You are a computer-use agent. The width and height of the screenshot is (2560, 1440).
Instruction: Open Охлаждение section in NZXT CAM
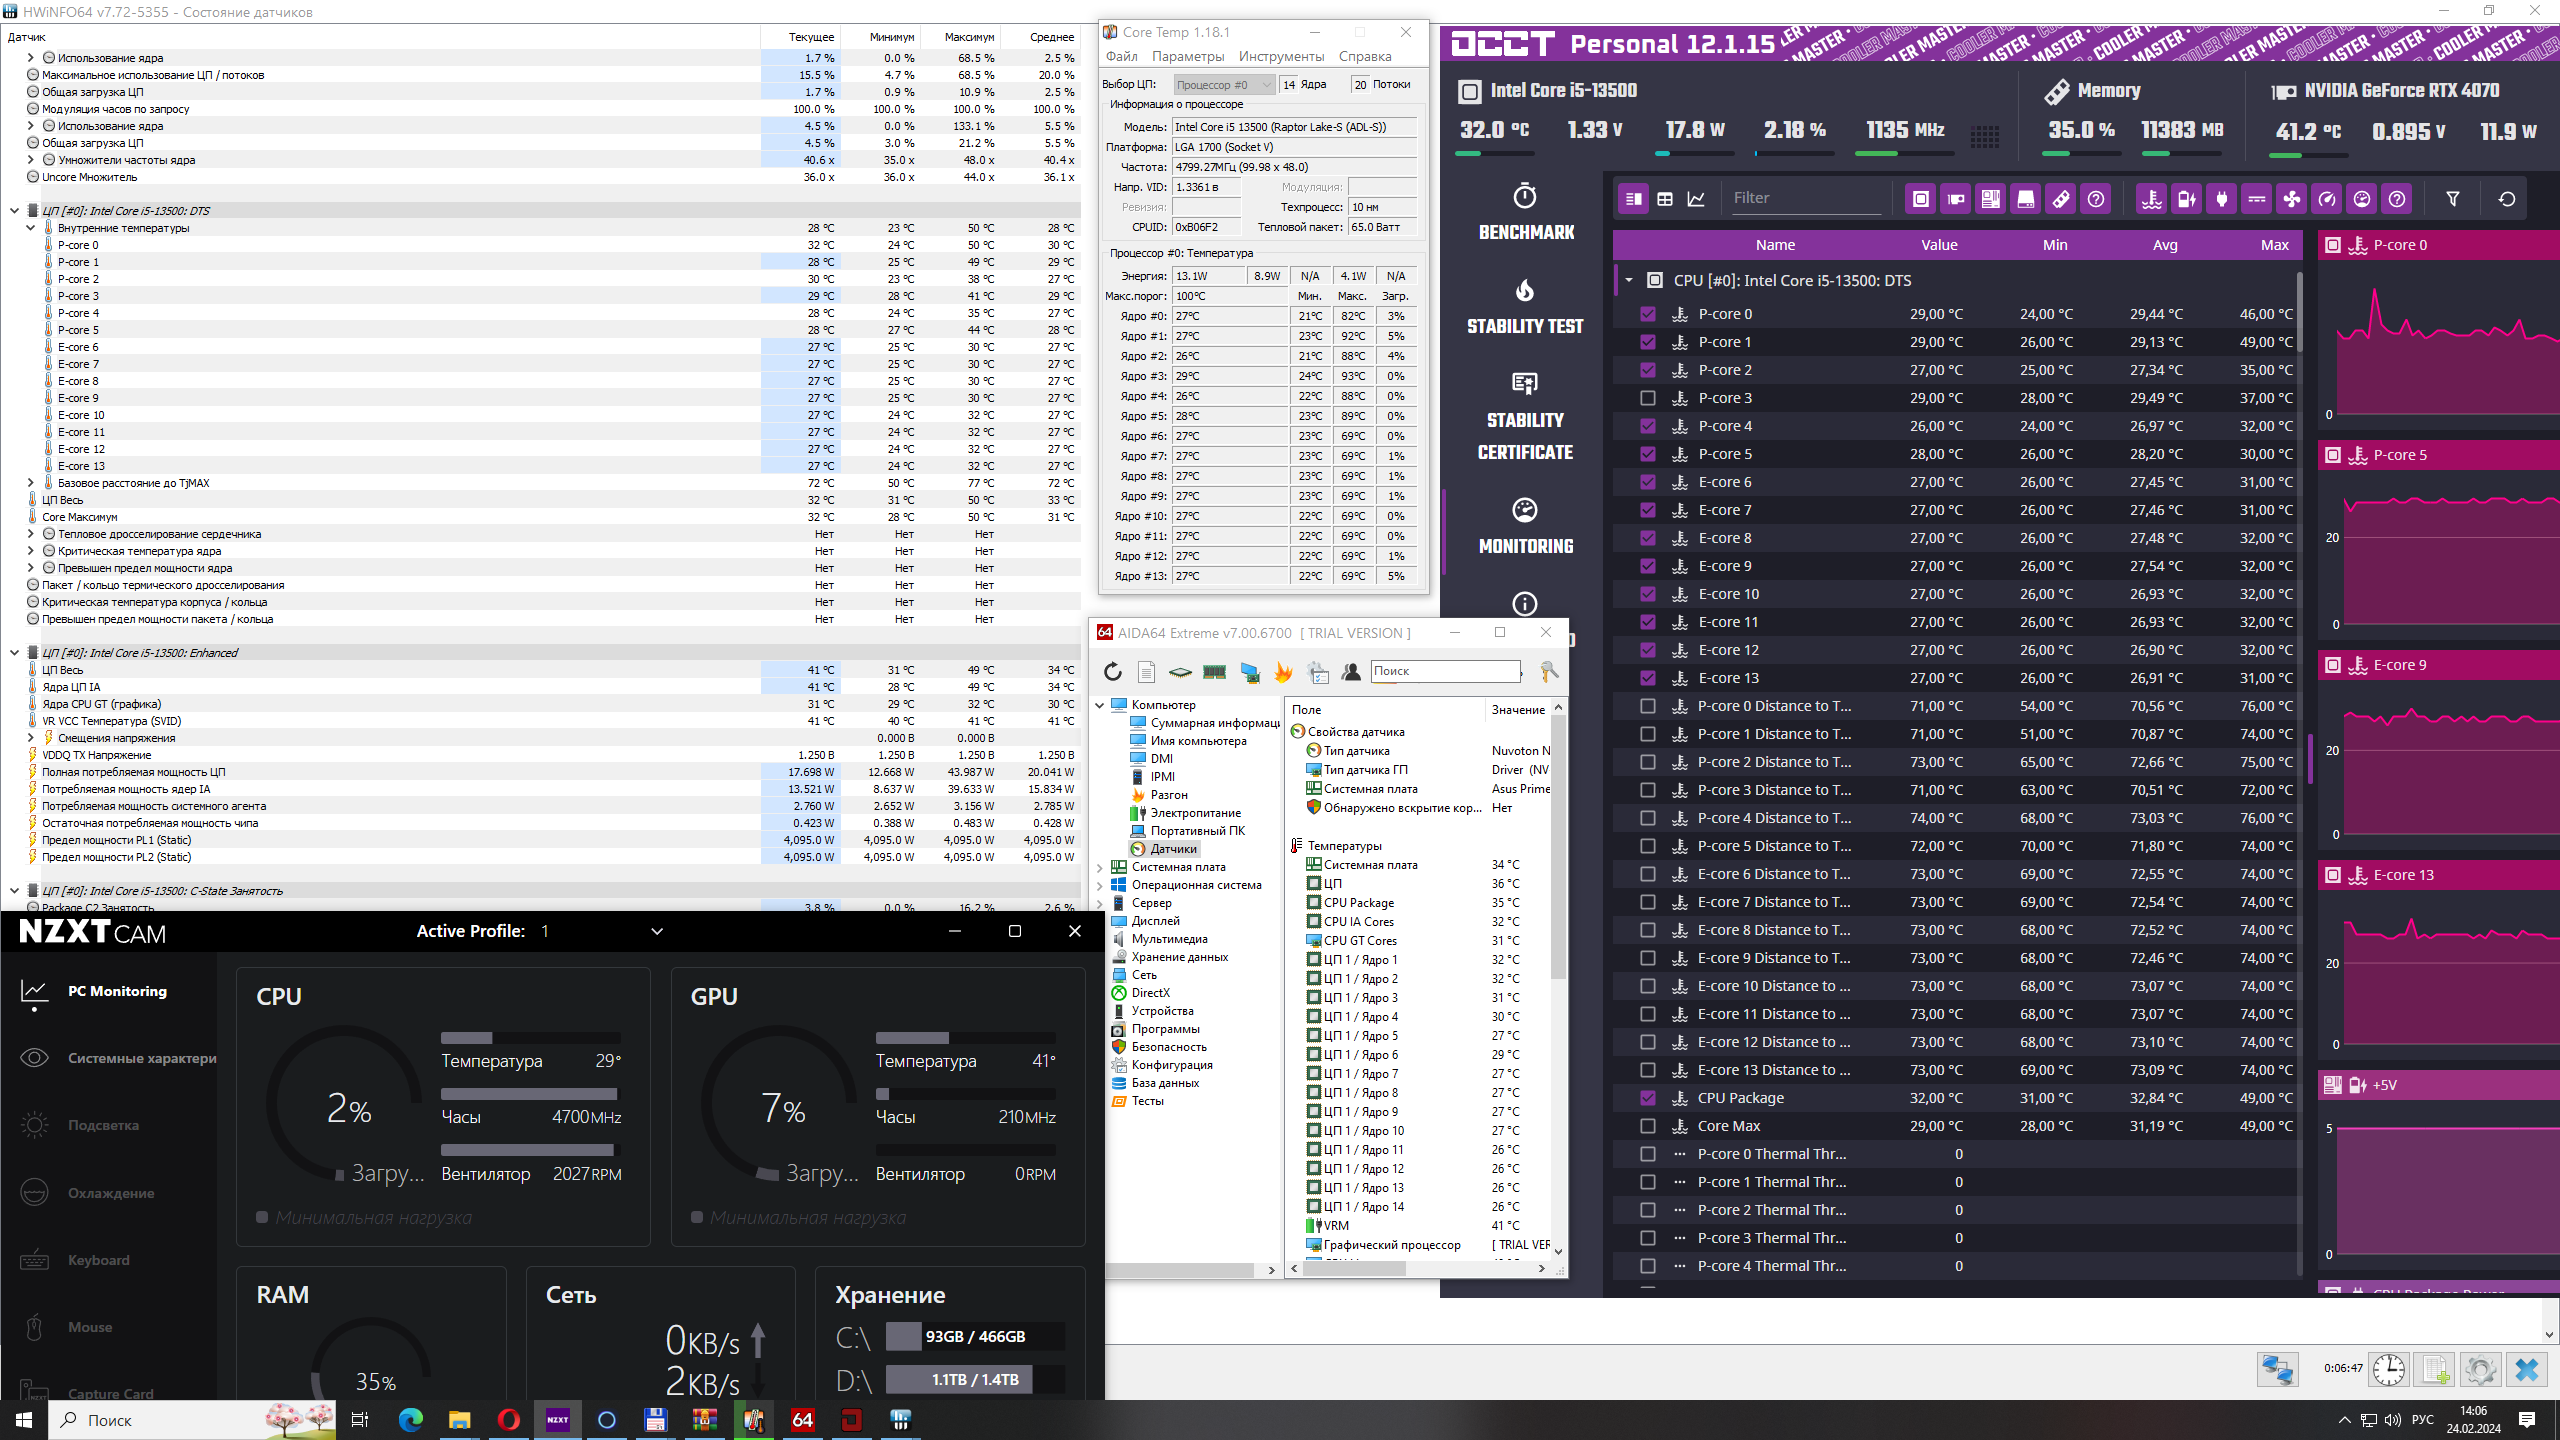[x=110, y=1193]
